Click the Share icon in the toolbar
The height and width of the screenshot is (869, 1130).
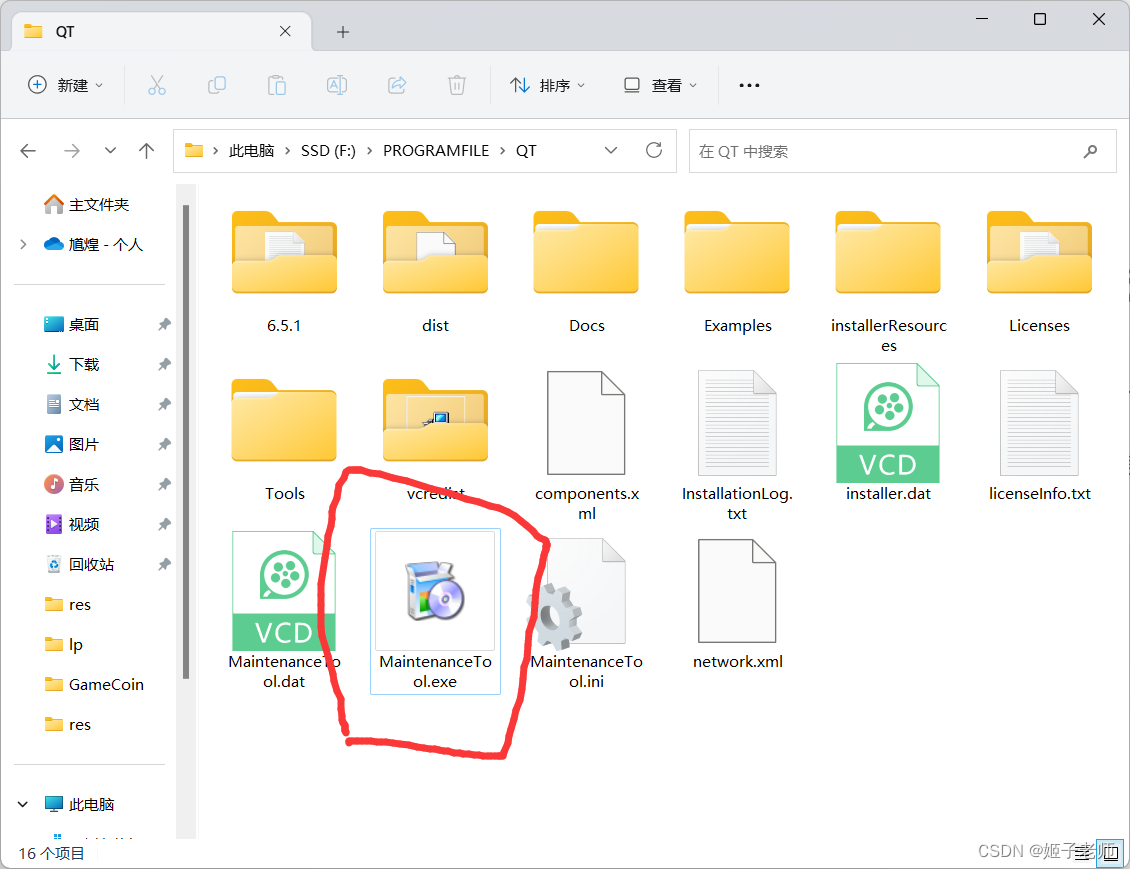pyautogui.click(x=397, y=85)
